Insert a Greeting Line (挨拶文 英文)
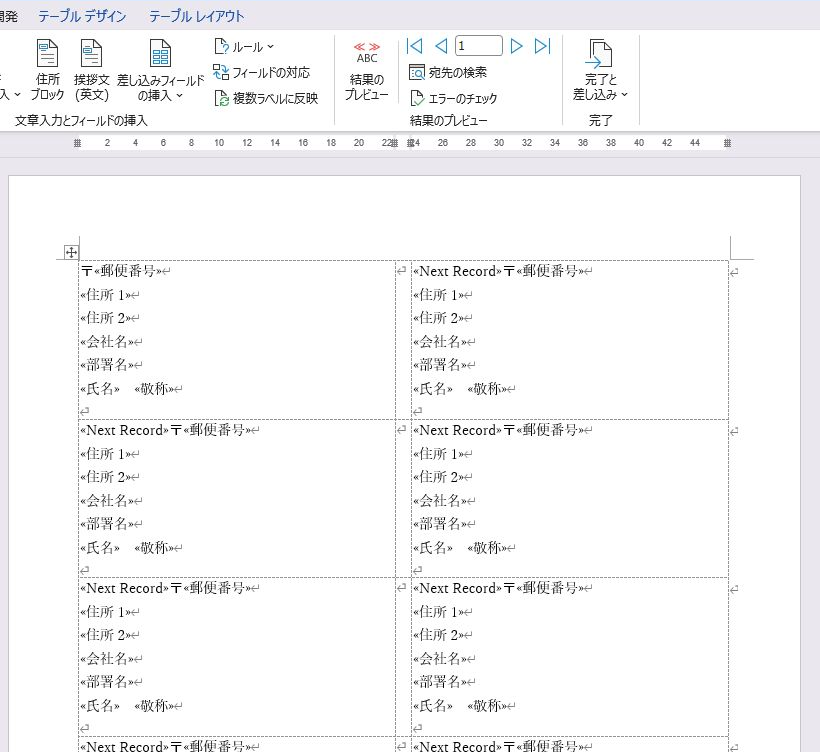 [92, 70]
